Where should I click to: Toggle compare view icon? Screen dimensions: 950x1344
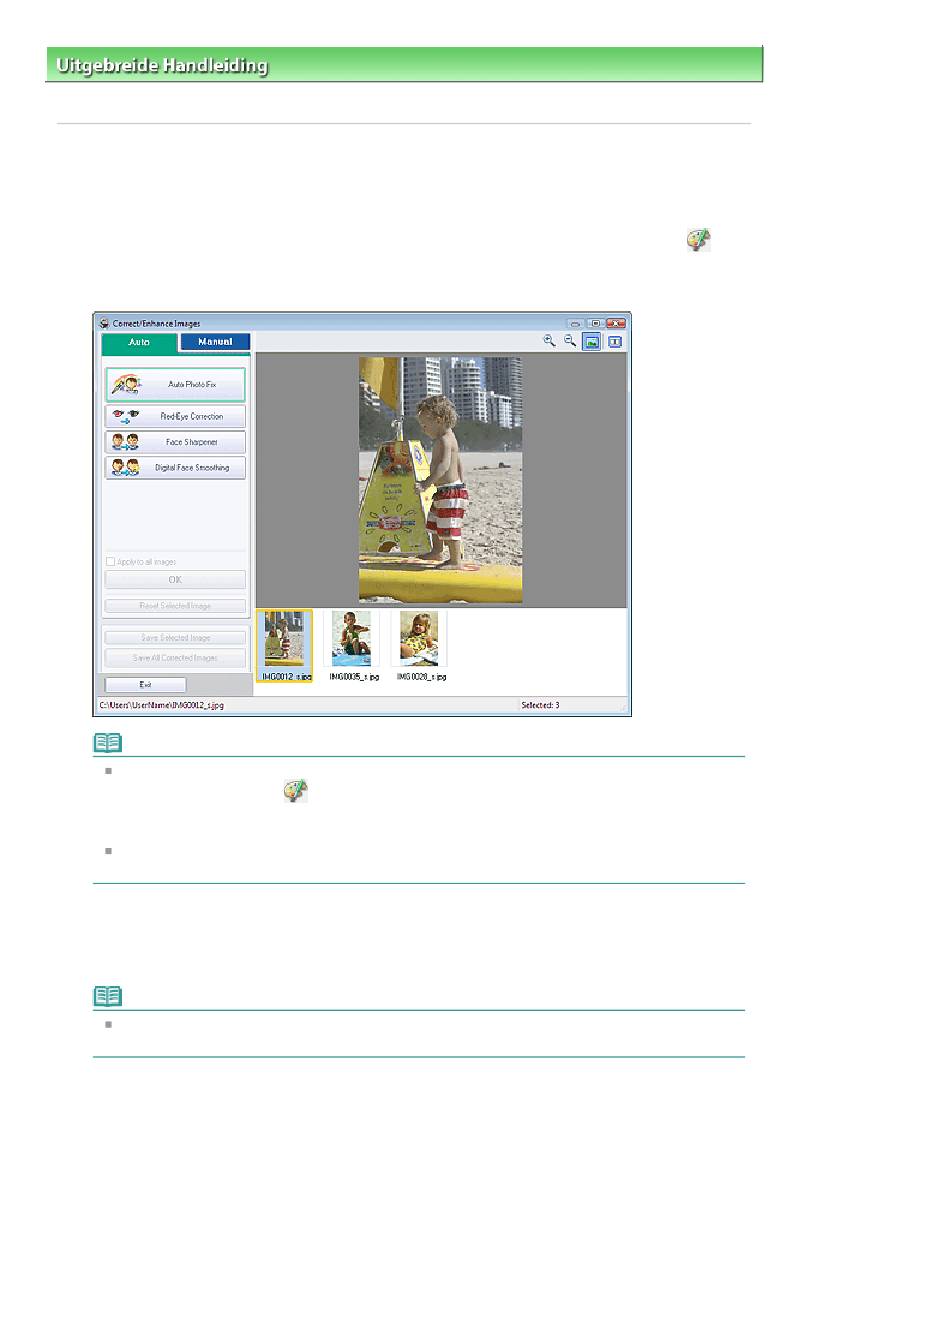[615, 342]
